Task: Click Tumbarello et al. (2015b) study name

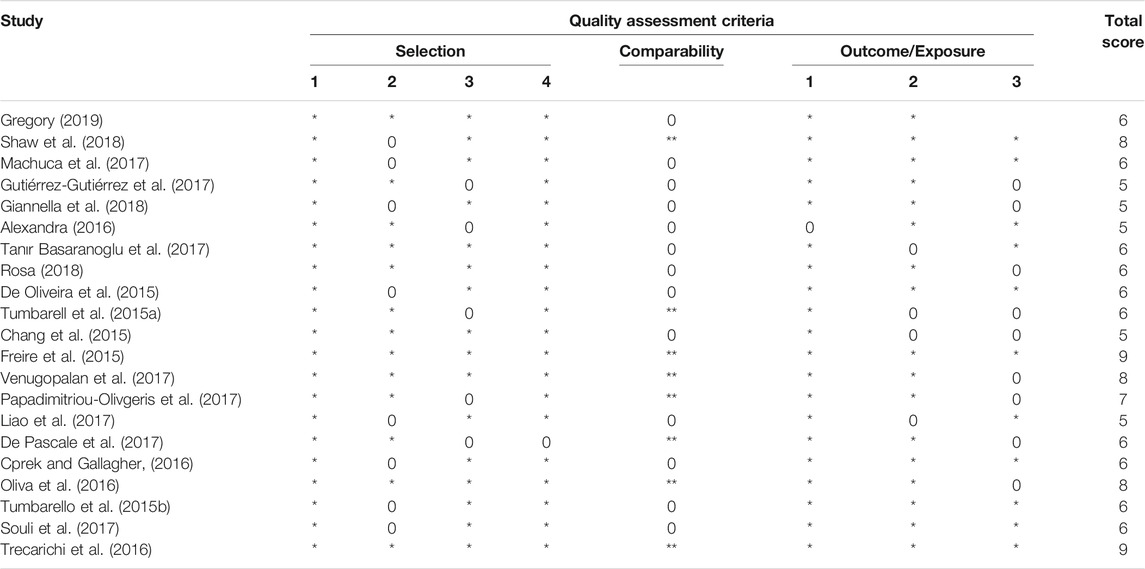Action: pyautogui.click(x=76, y=507)
